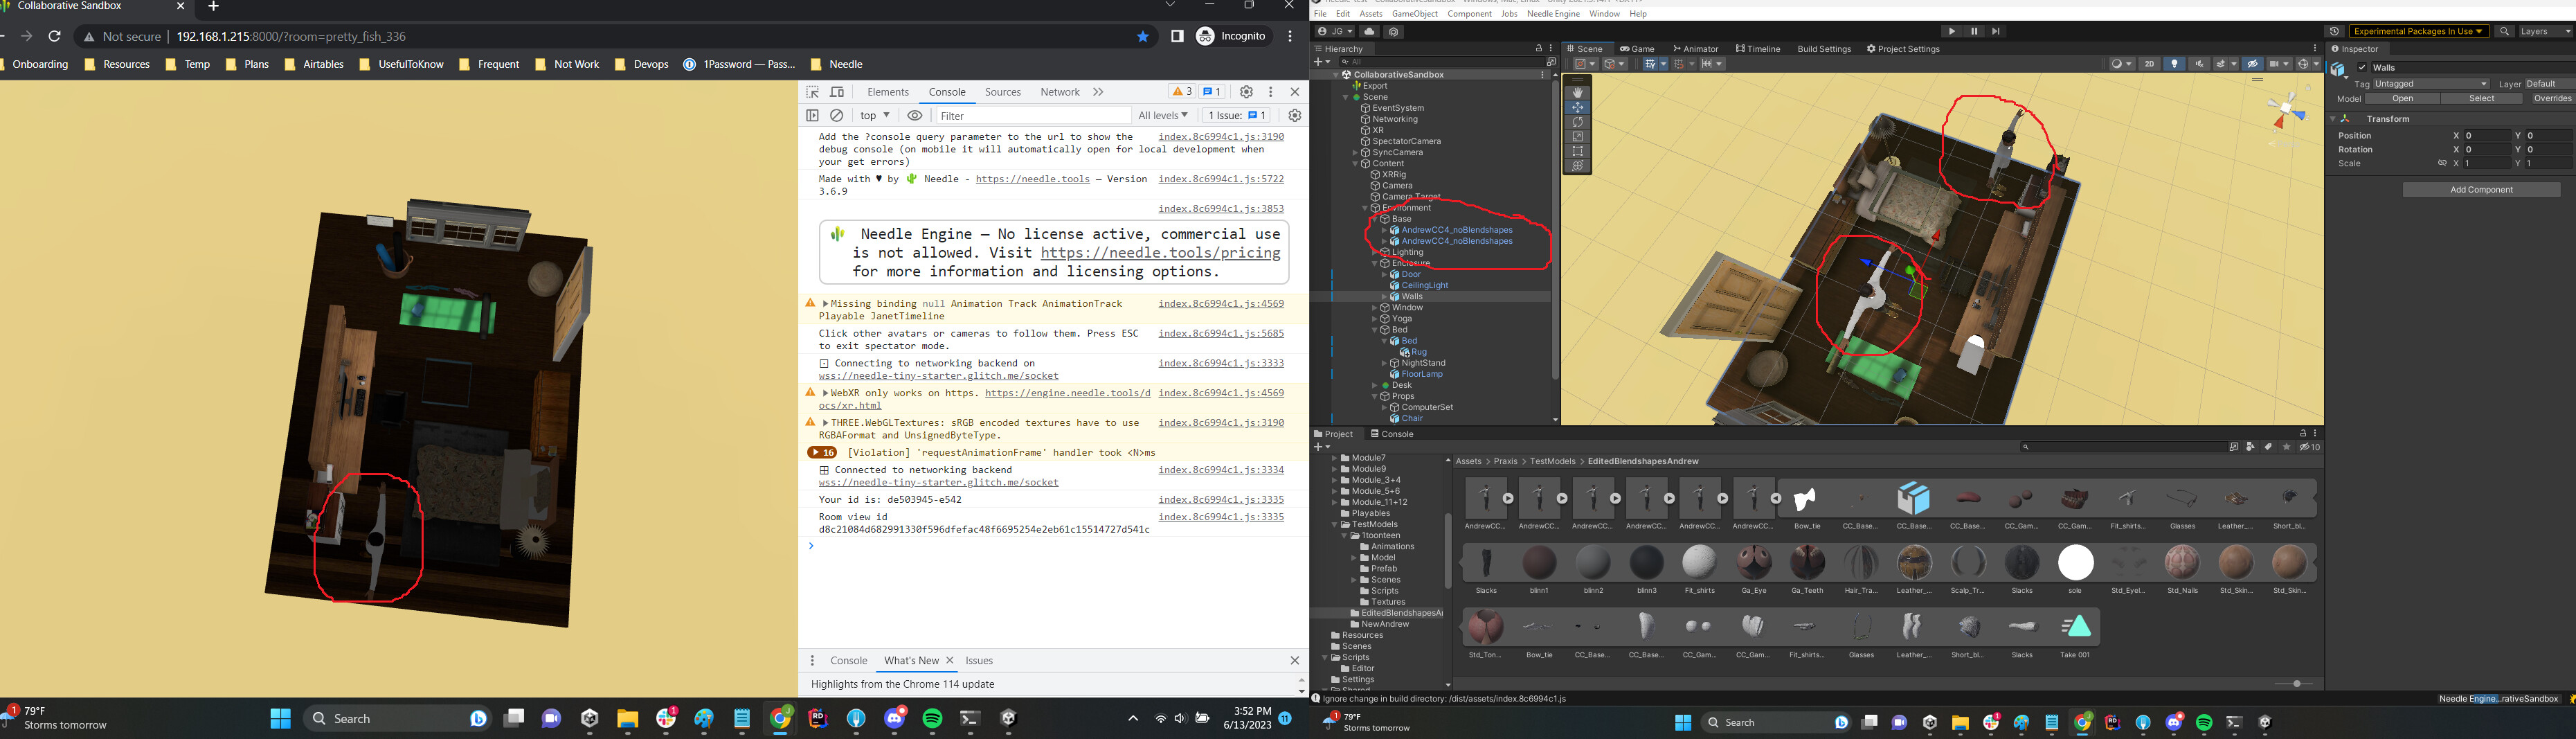
Task: Select the Transform tool in Scene view
Action: [1577, 167]
